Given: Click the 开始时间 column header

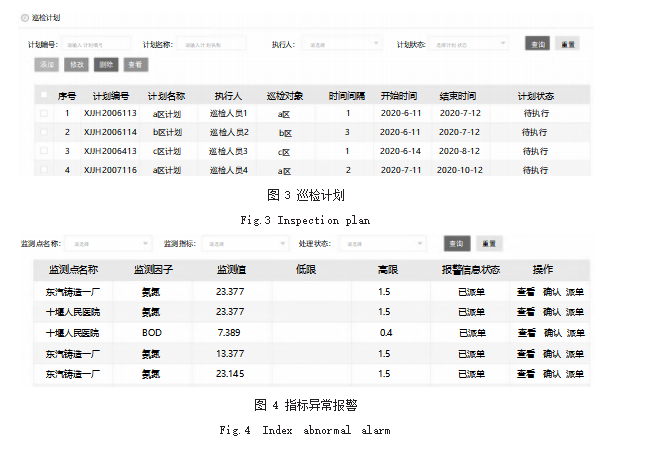Looking at the screenshot, I should click(x=399, y=96).
